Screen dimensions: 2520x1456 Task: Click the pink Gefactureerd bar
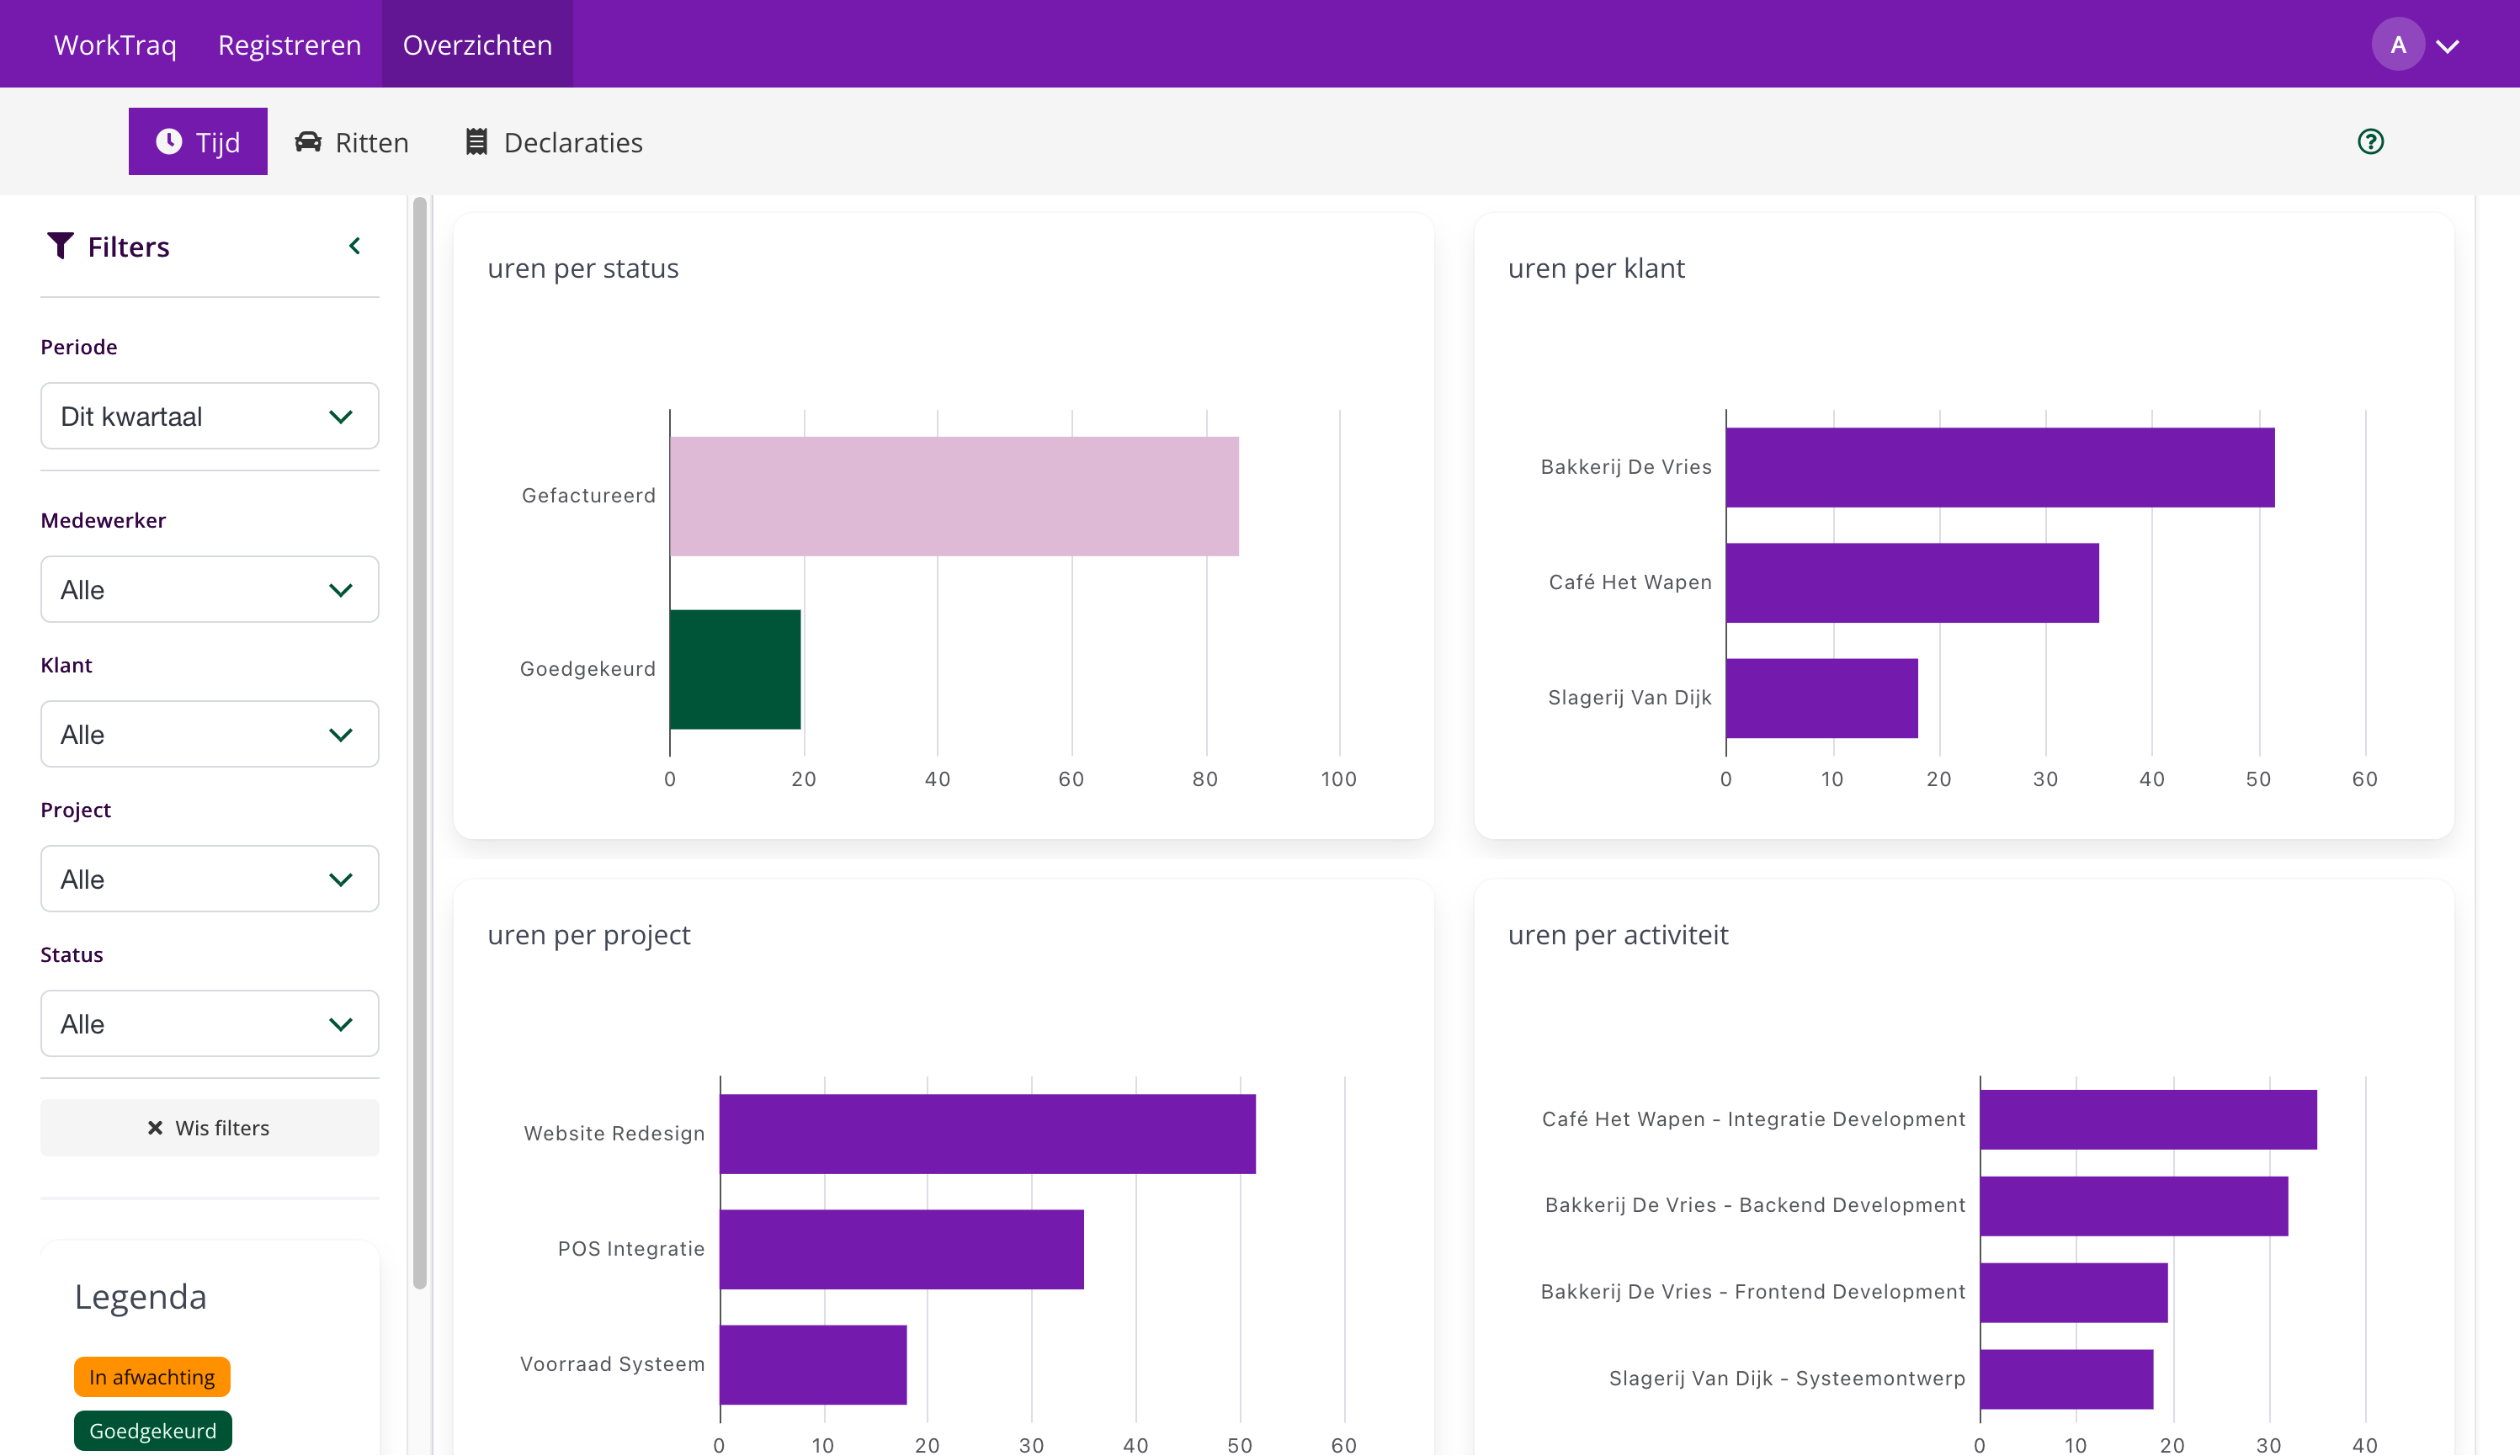click(955, 496)
